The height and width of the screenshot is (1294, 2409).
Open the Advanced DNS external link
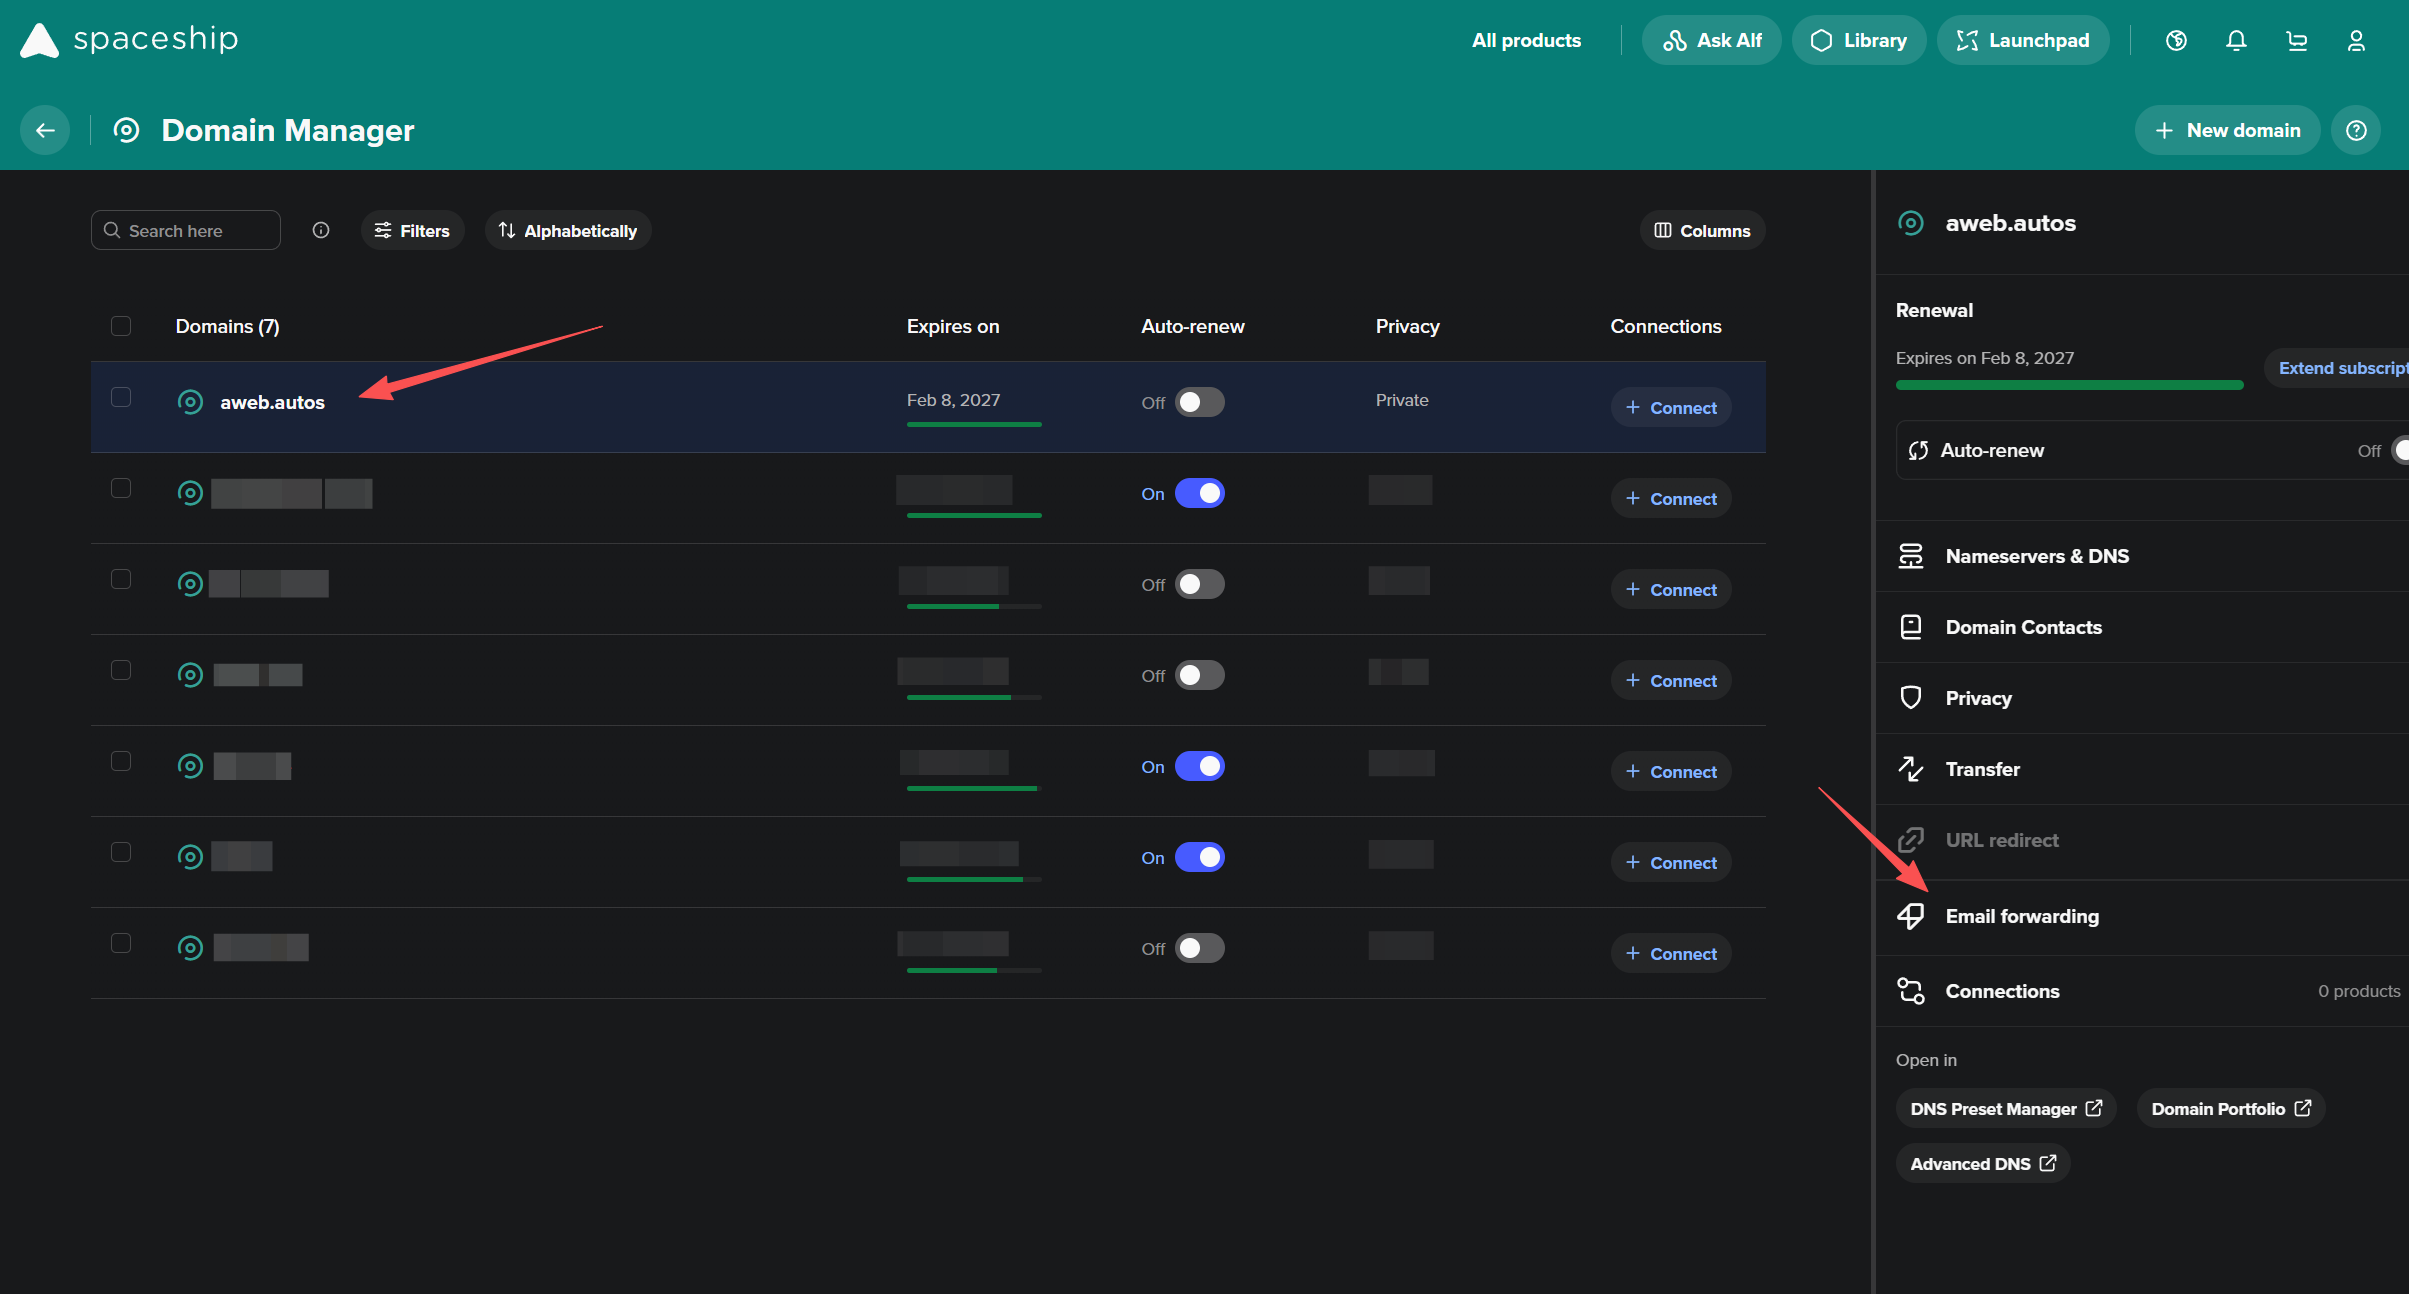point(1982,1163)
